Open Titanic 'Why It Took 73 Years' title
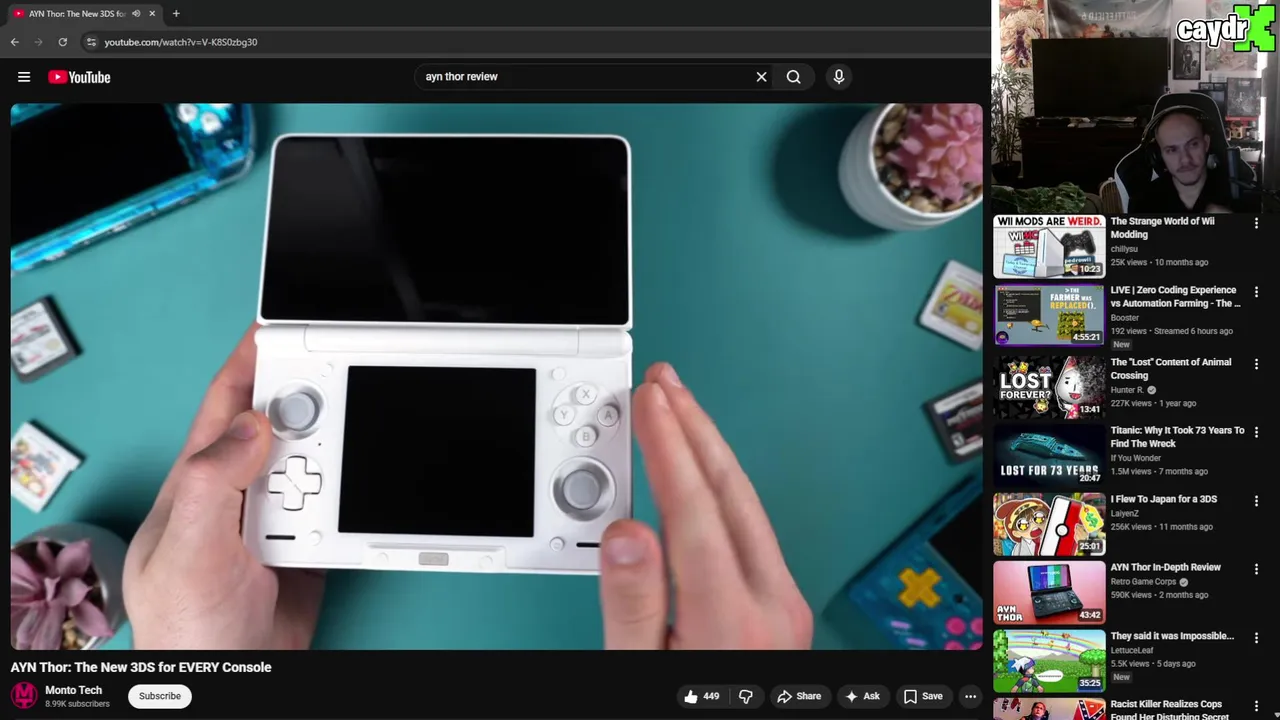The height and width of the screenshot is (720, 1280). 1177,437
